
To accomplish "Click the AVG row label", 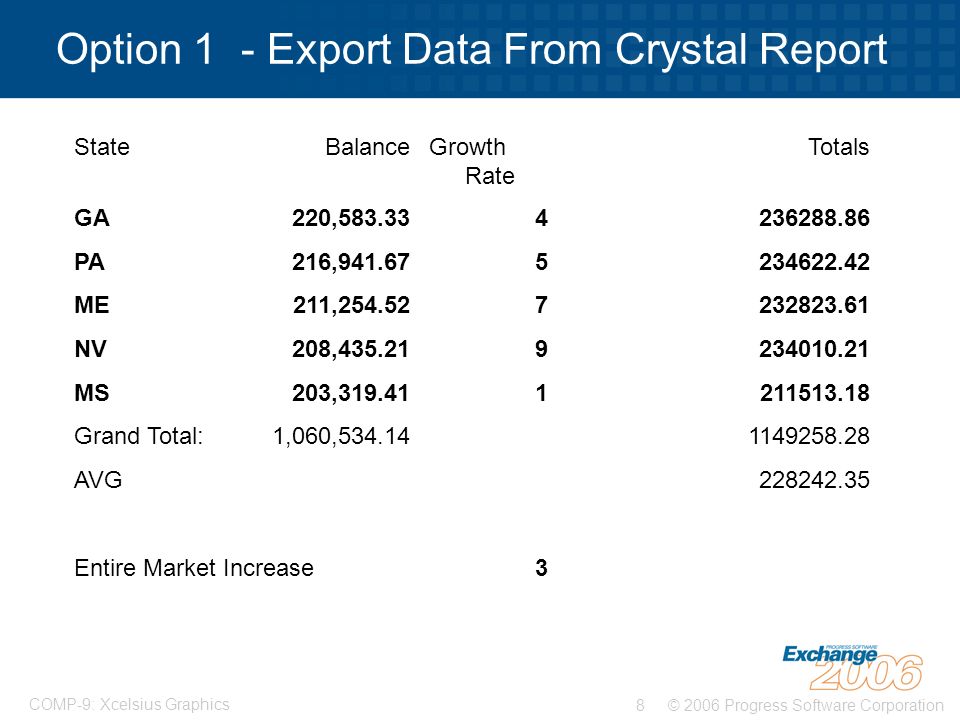I will [x=98, y=480].
